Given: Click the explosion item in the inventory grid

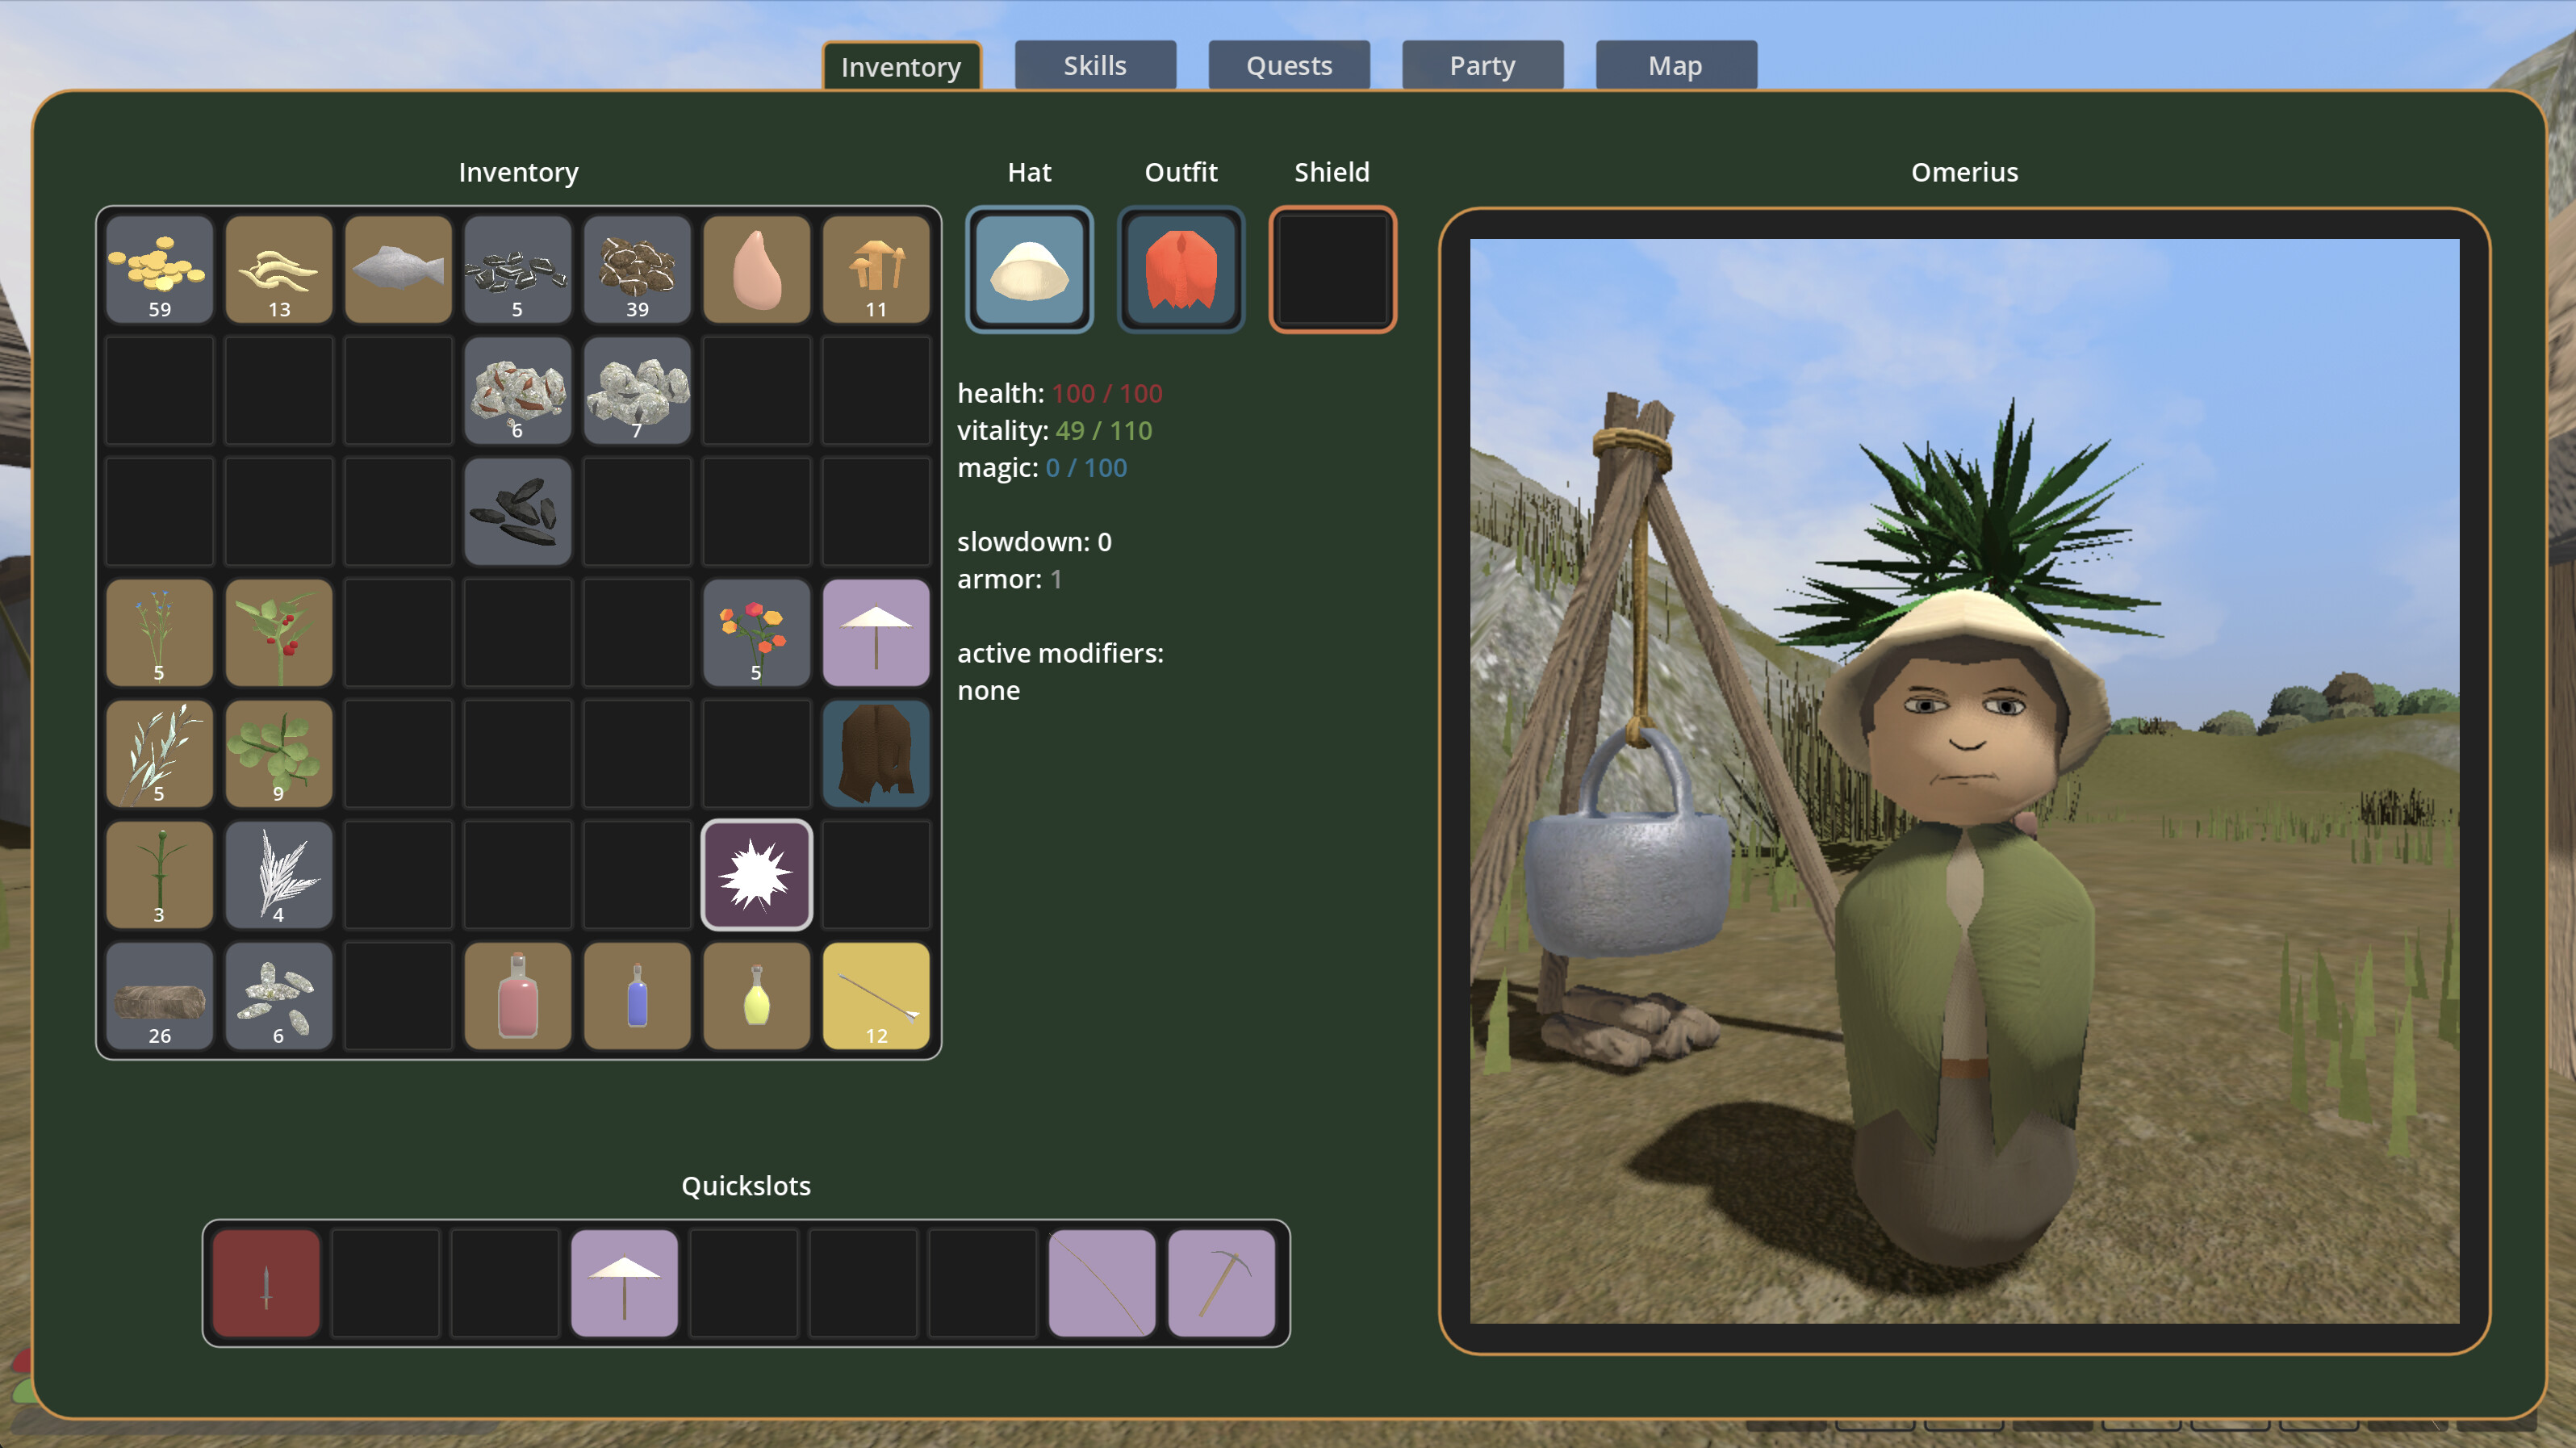Looking at the screenshot, I should (757, 874).
